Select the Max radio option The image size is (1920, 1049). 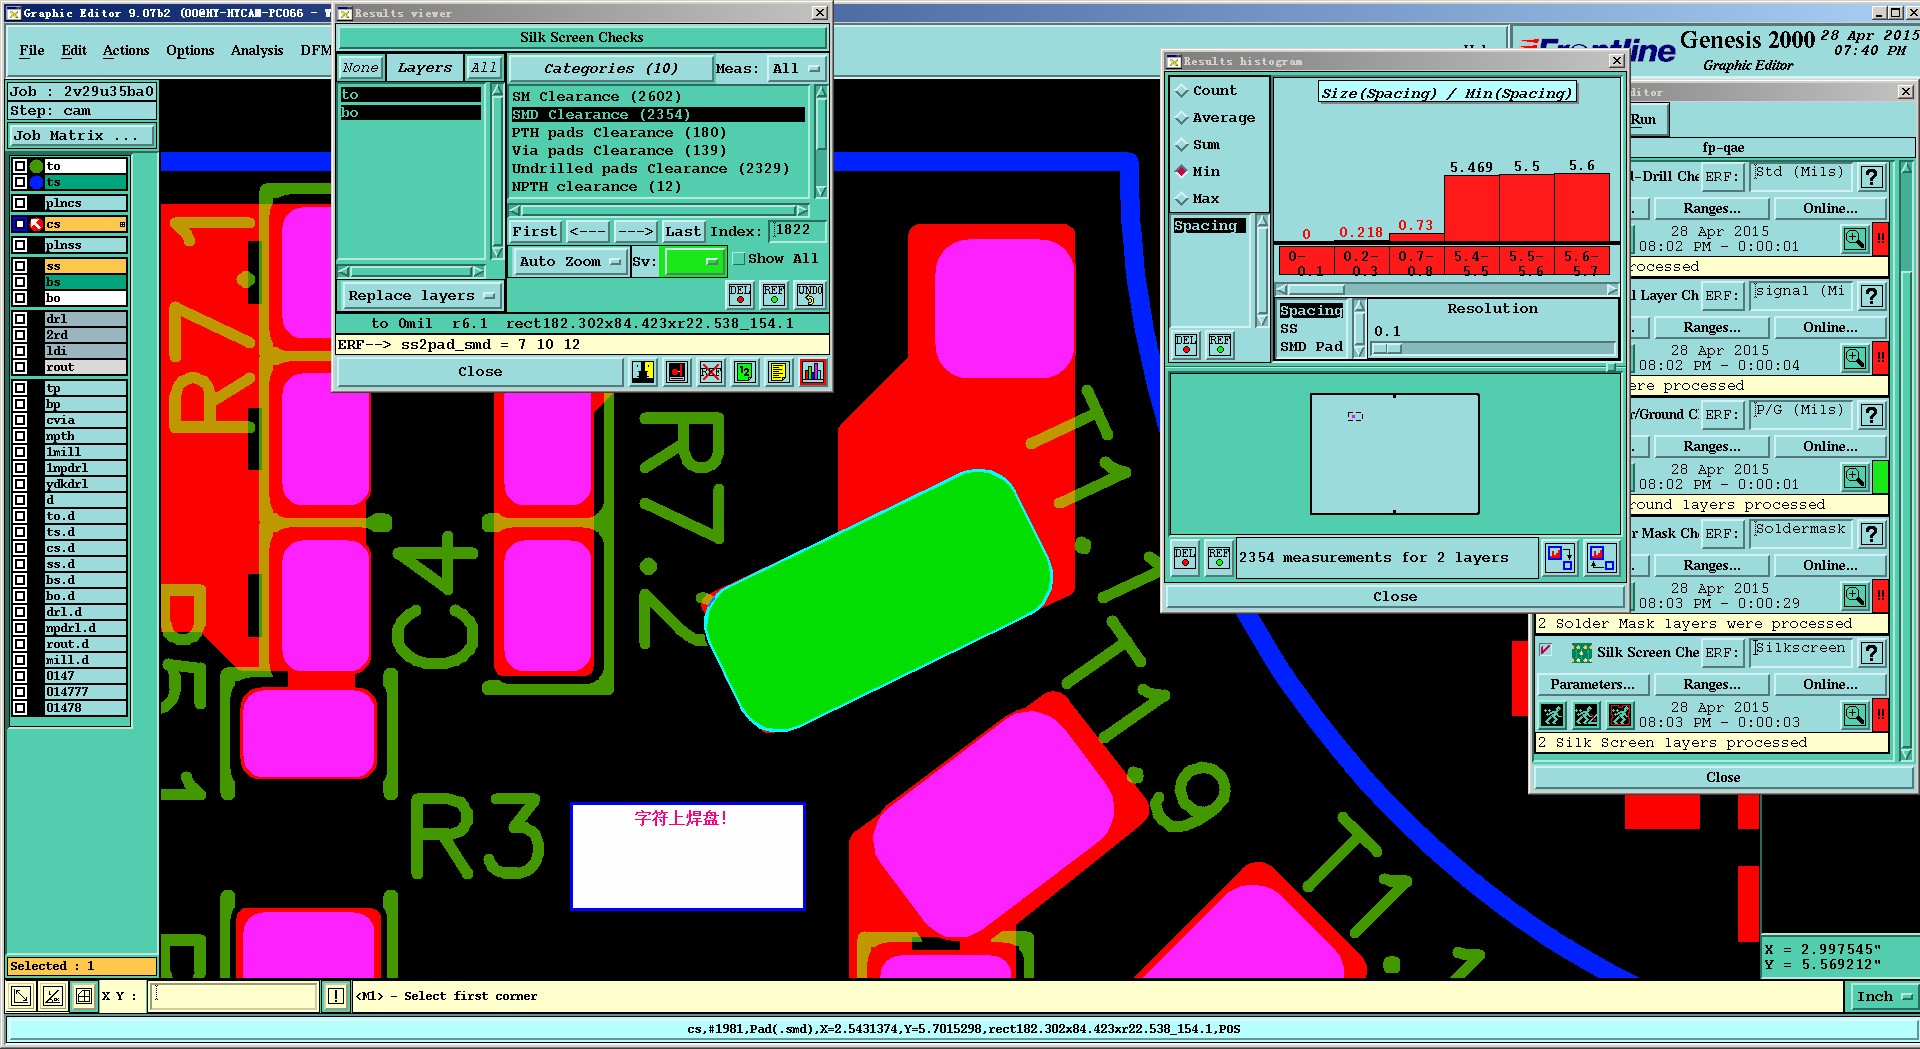pos(1182,199)
